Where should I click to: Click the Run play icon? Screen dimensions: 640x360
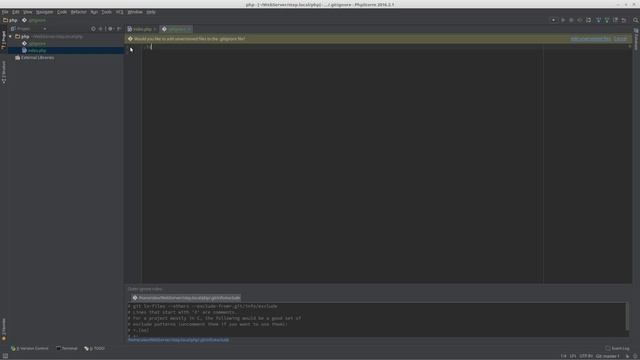point(563,20)
